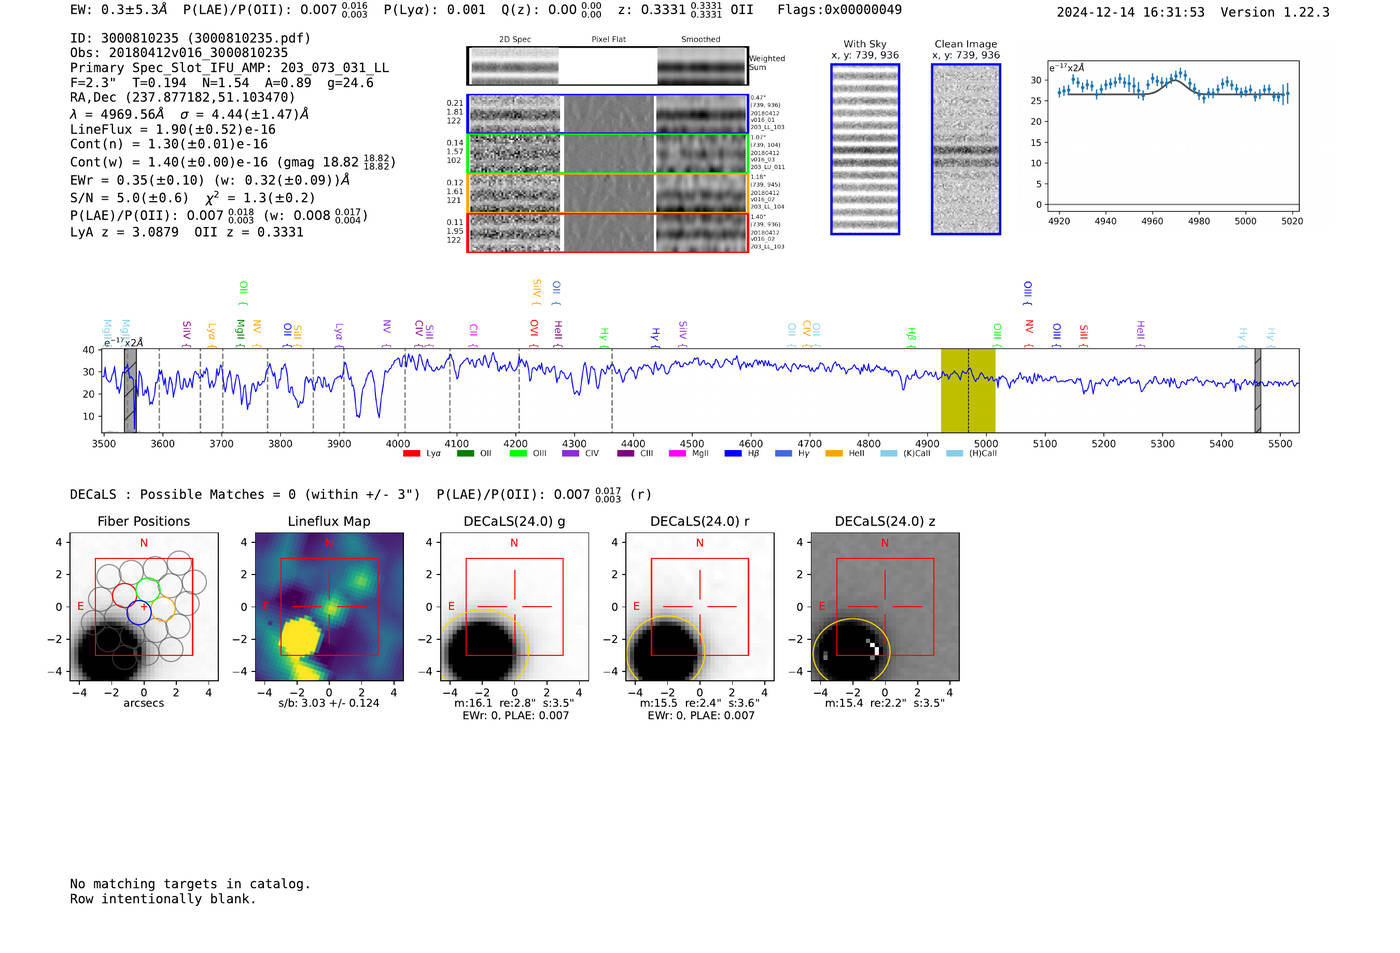Click the lime OIII legend swatch
This screenshot has width=1400, height=953.
(518, 454)
